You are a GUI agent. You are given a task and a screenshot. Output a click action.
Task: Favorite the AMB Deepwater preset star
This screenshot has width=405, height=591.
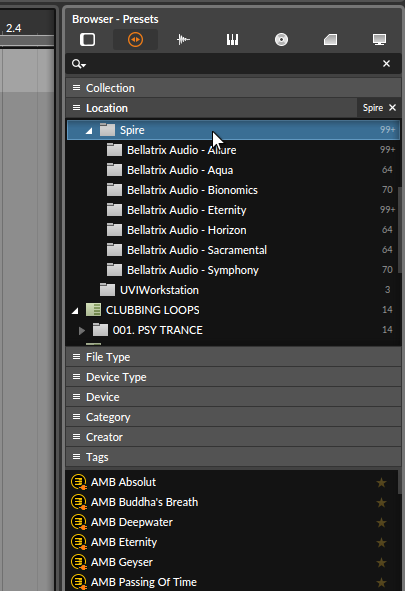point(381,522)
